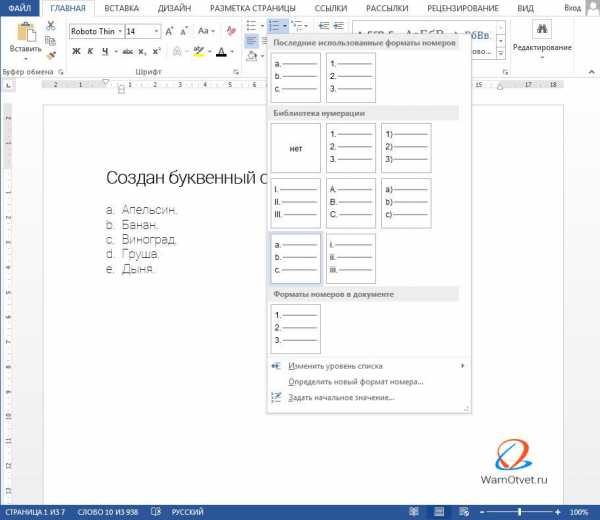Viewport: 600px width, 520px height.
Task: Increase paragraph indent icon
Action: pyautogui.click(x=338, y=26)
